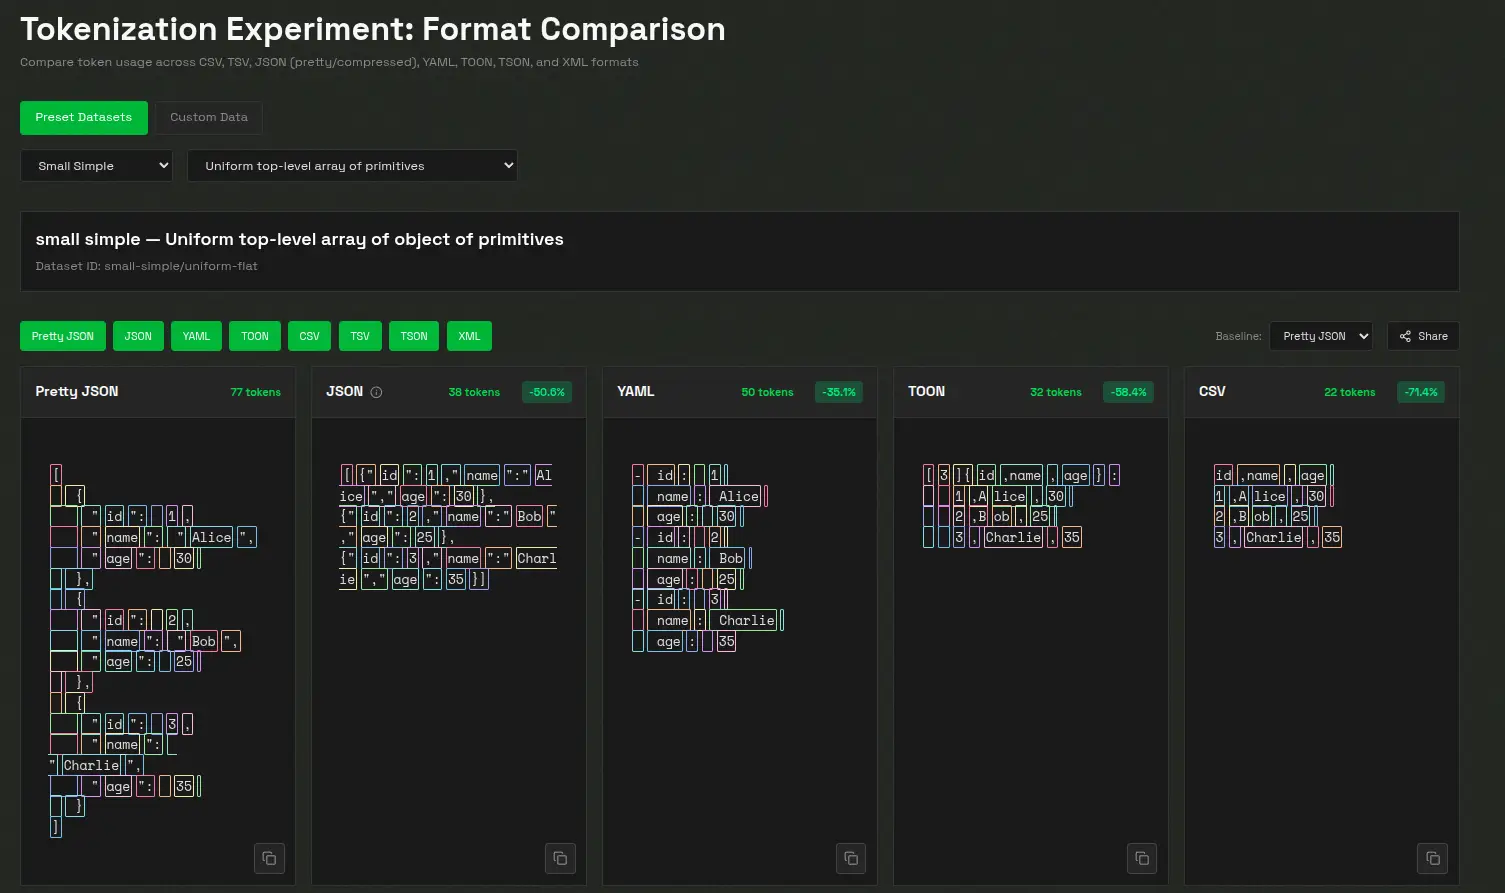Screen dimensions: 1505x893
Task: Change the Baseline using the Pretty JSON dropdown
Action: (1321, 336)
